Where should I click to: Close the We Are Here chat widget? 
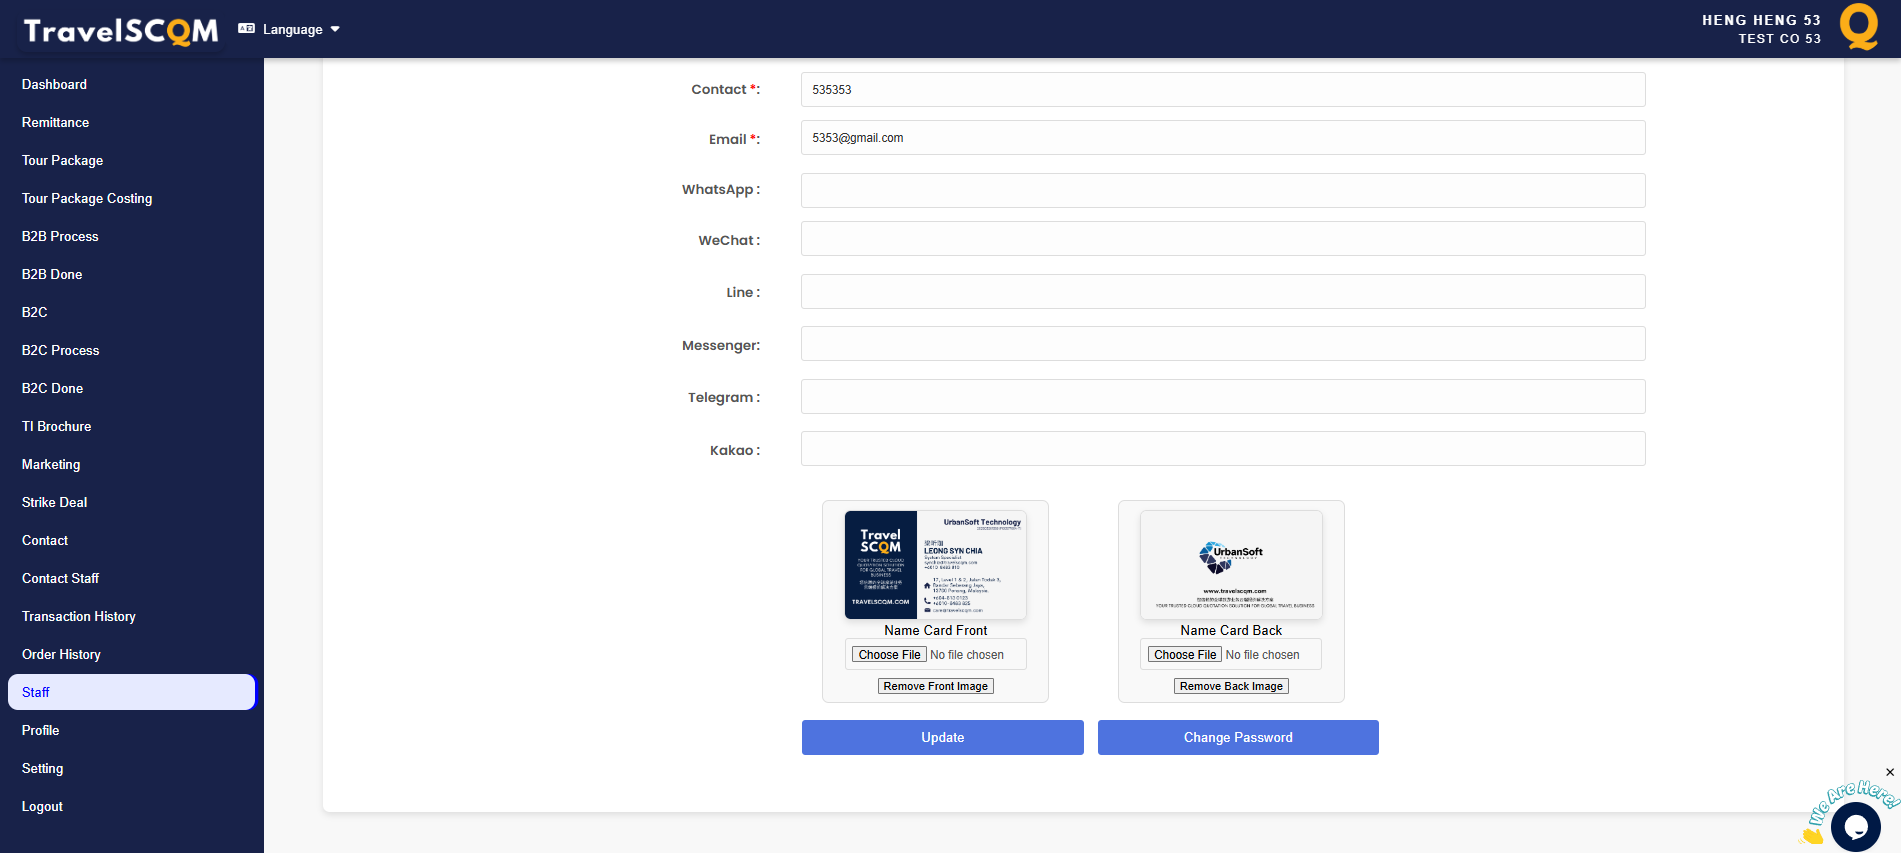click(x=1889, y=772)
